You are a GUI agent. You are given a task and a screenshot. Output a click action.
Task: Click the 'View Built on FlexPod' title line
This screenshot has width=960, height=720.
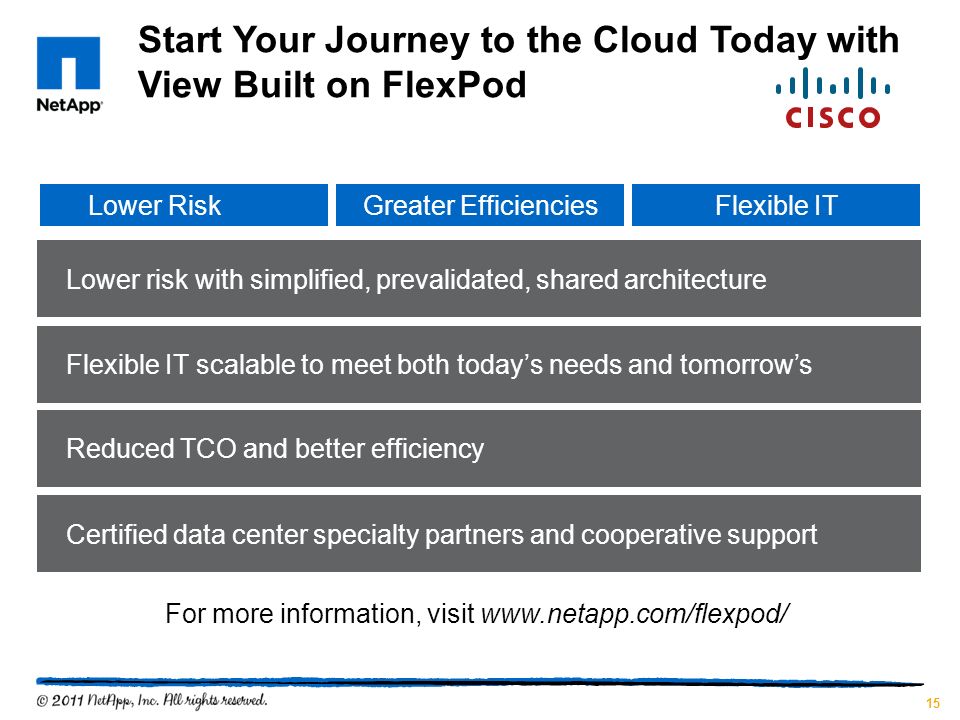332,84
